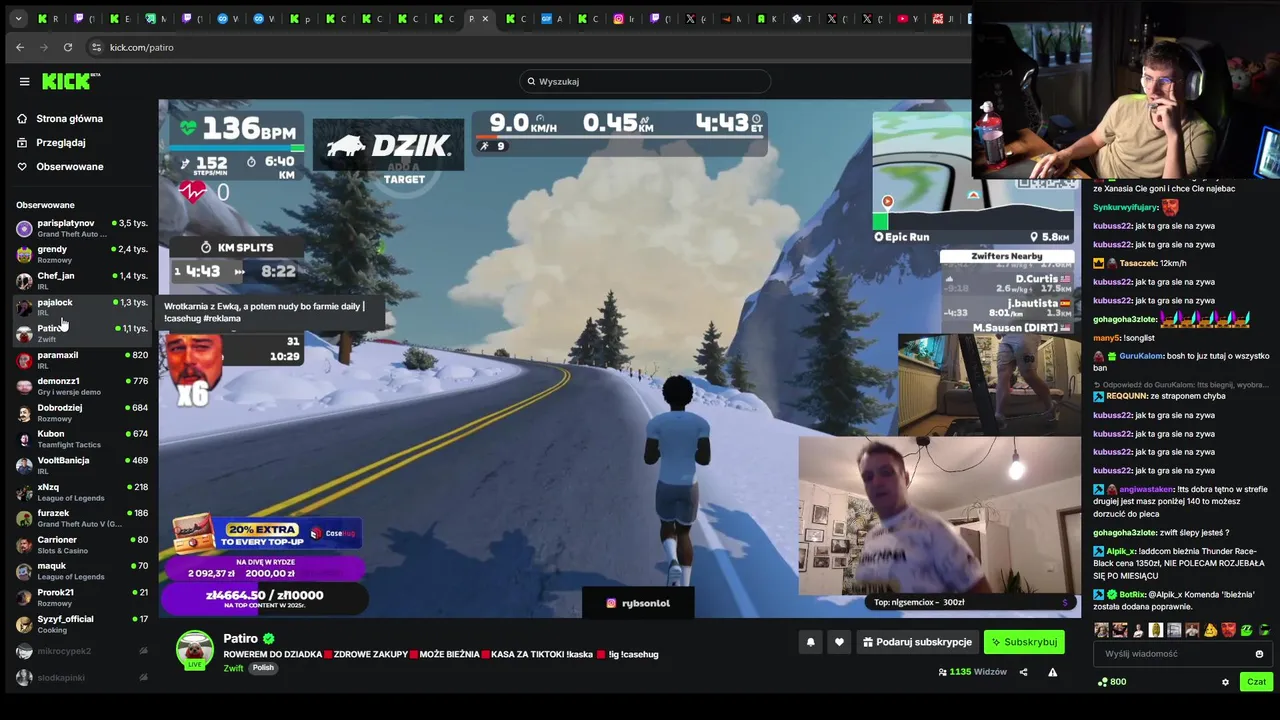
Task: Open Kubon Teamfight Tactics channel
Action: pyautogui.click(x=80, y=439)
